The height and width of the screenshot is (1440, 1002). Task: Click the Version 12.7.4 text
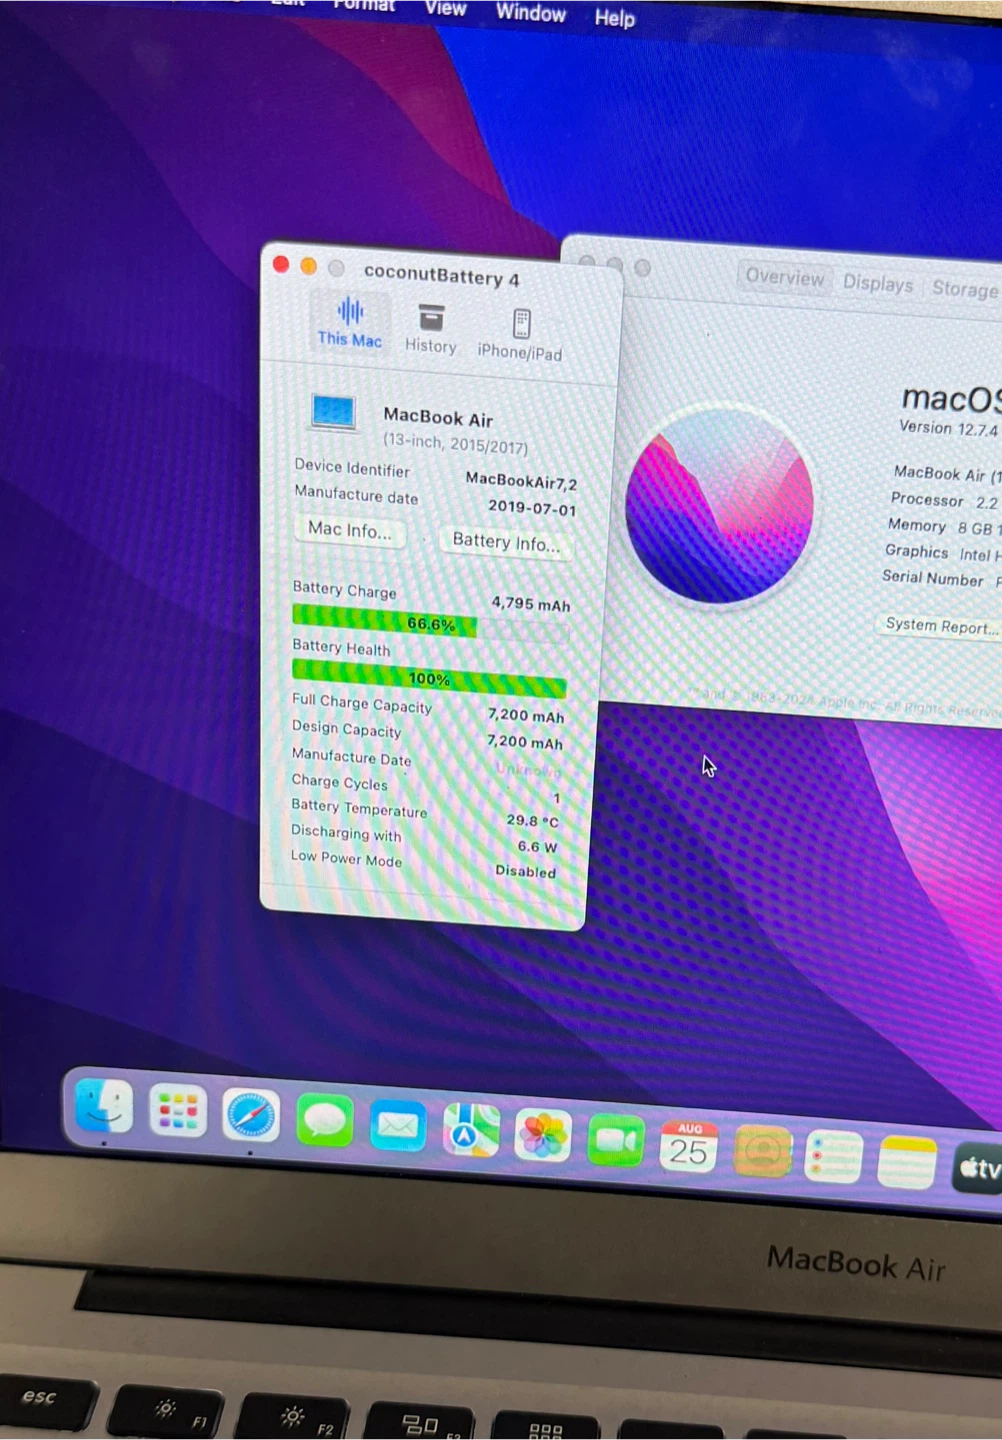point(948,428)
